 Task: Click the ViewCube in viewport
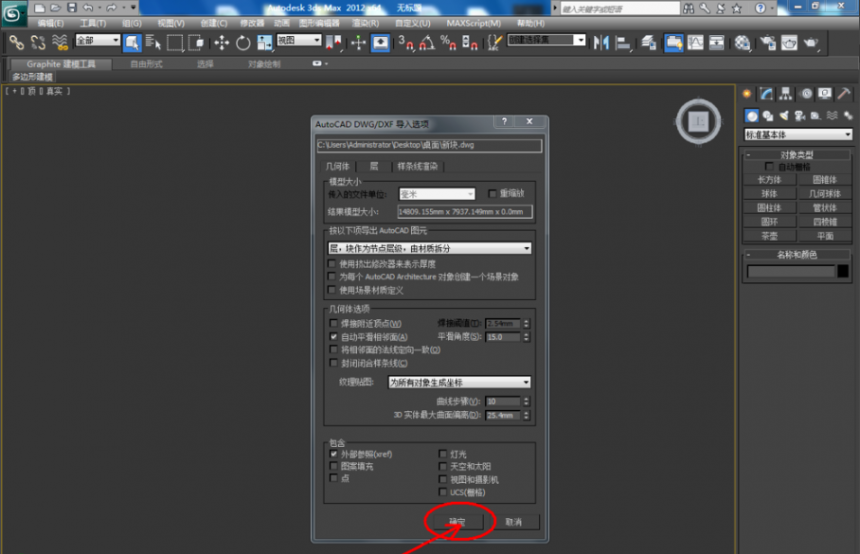click(698, 121)
